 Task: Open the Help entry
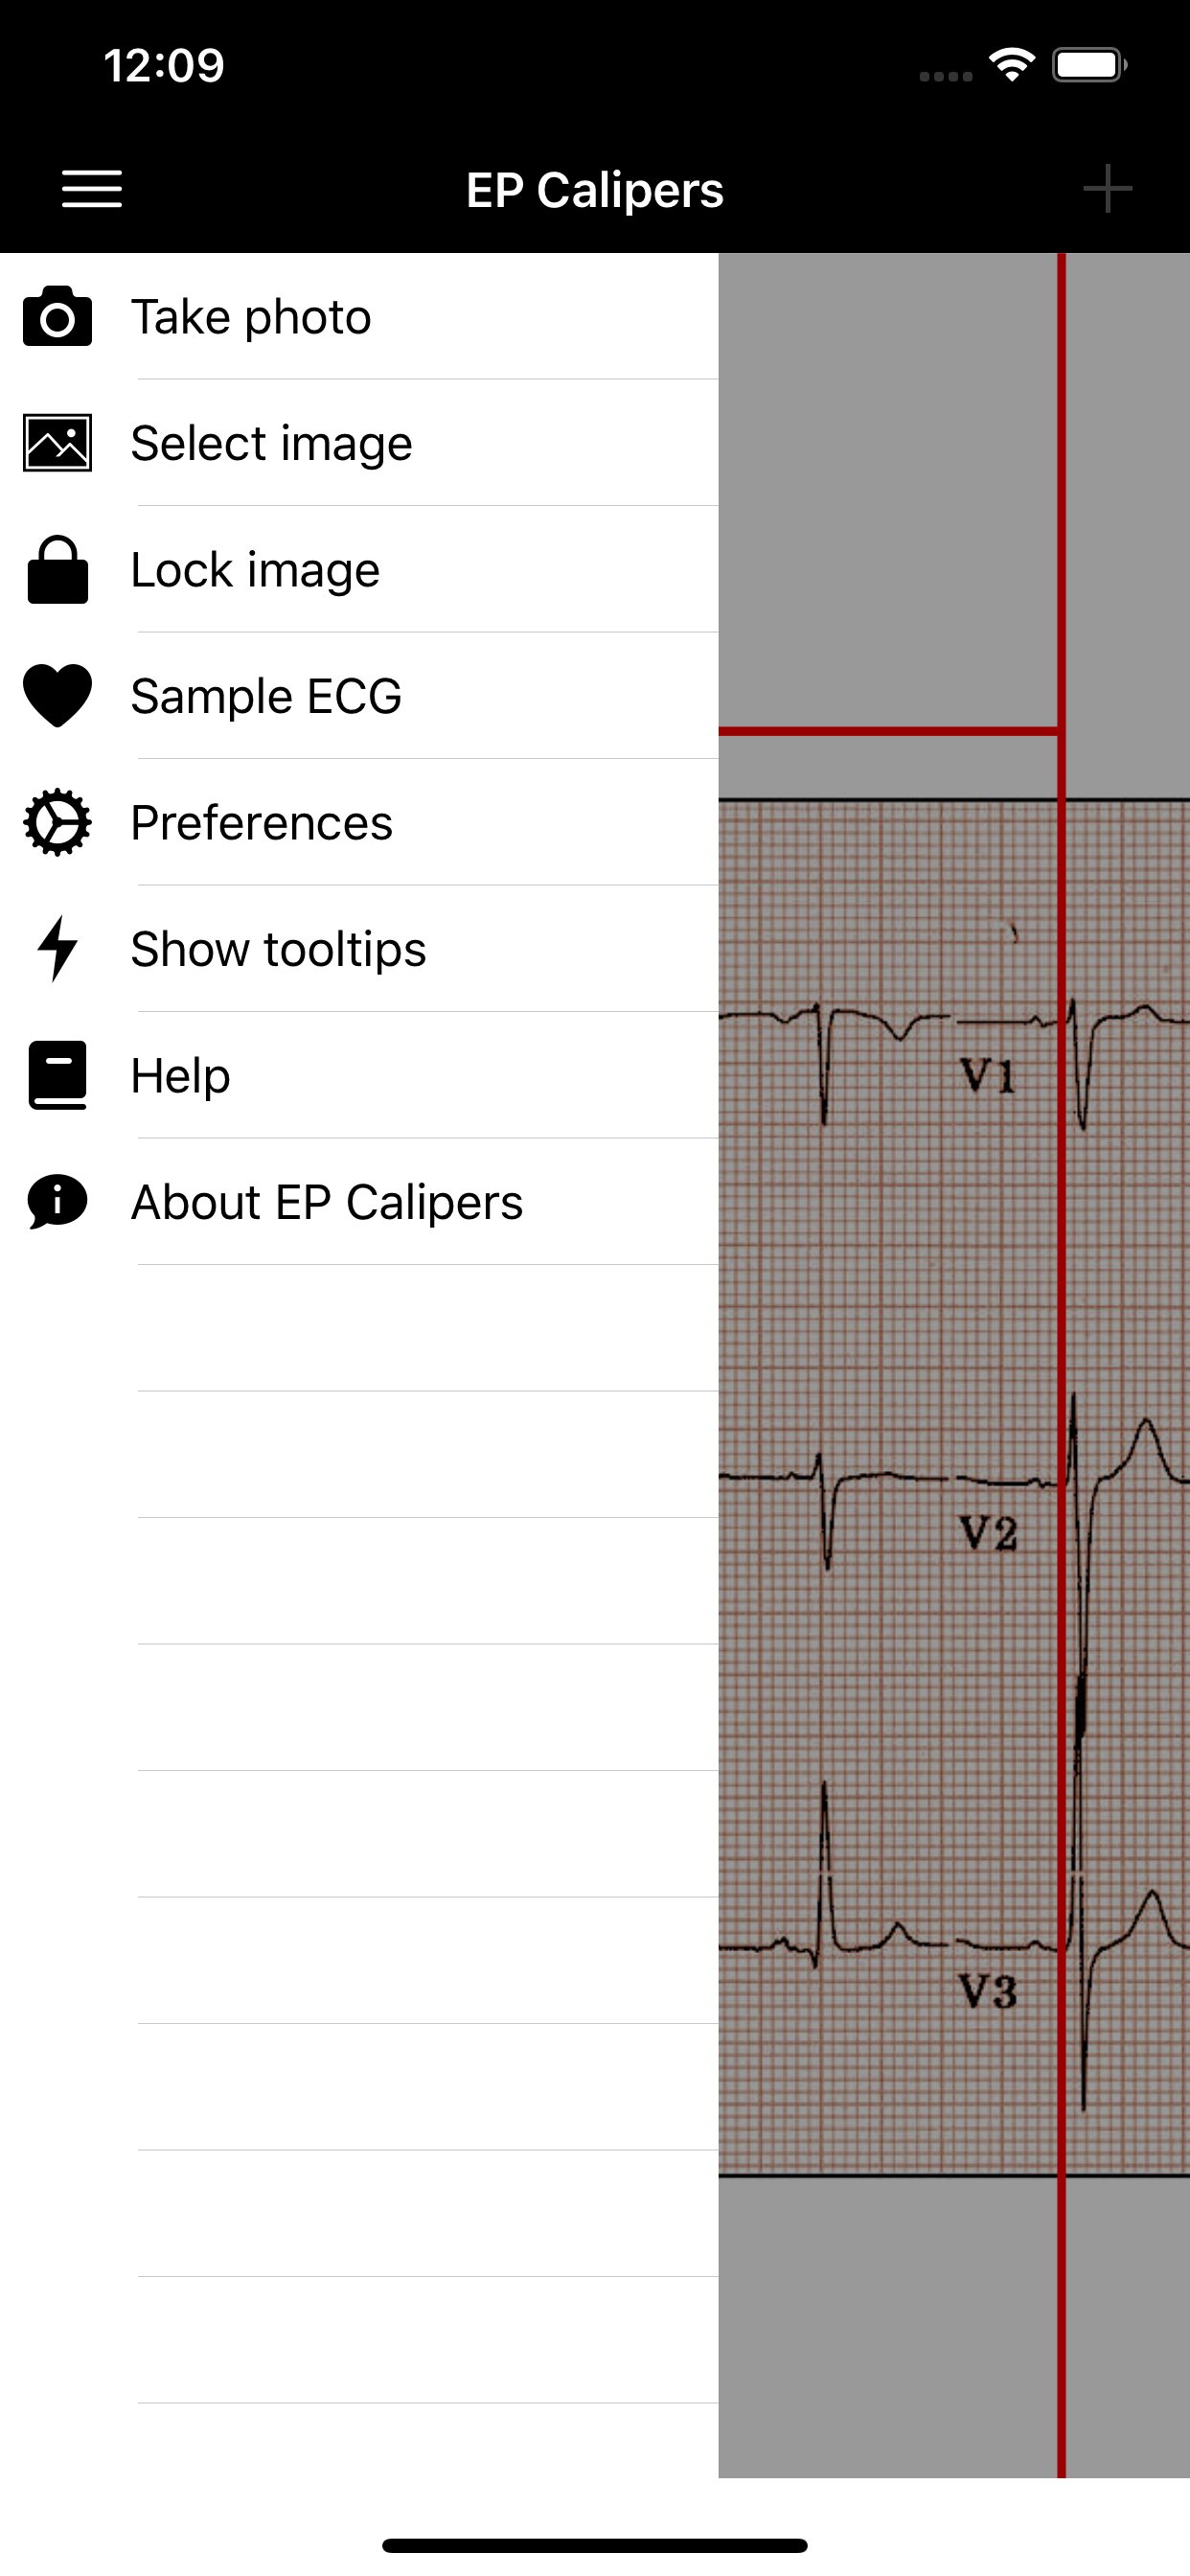180,1076
